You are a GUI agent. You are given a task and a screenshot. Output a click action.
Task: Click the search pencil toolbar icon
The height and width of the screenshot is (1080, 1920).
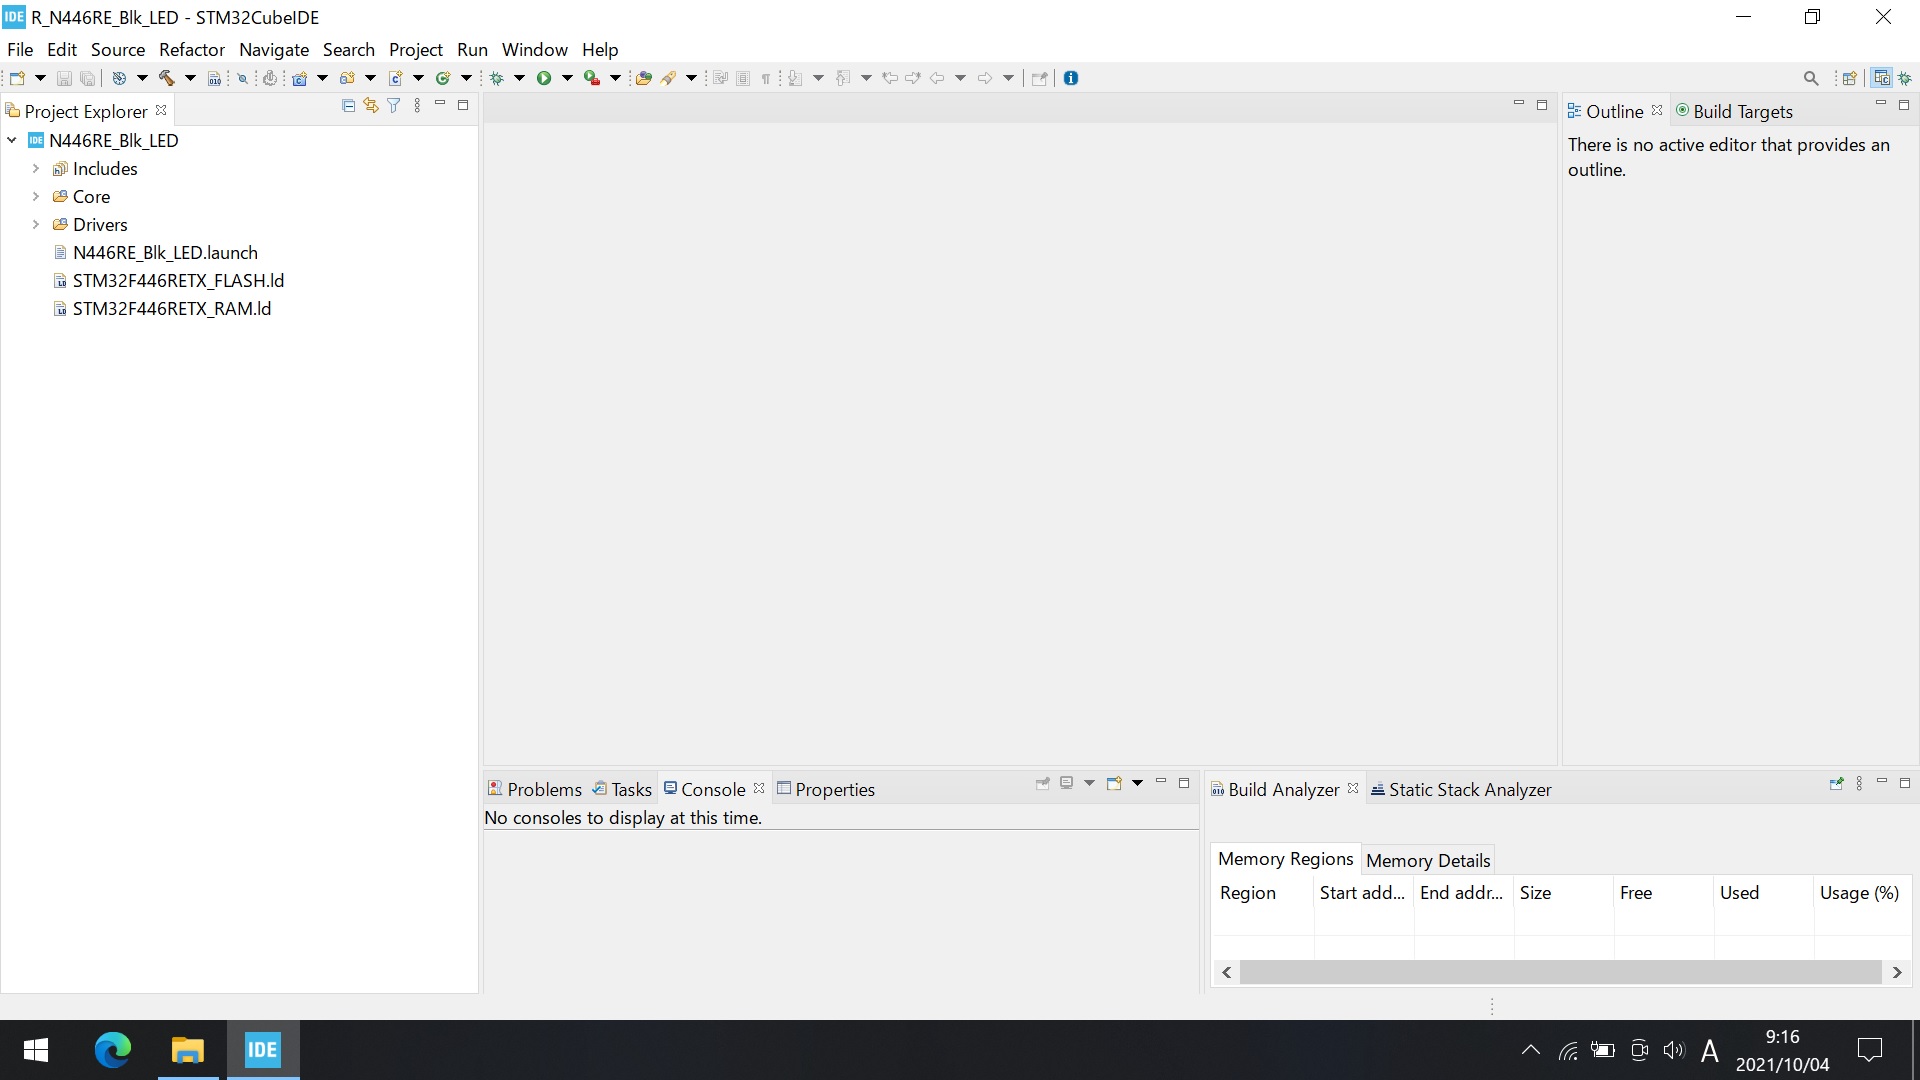click(x=669, y=78)
